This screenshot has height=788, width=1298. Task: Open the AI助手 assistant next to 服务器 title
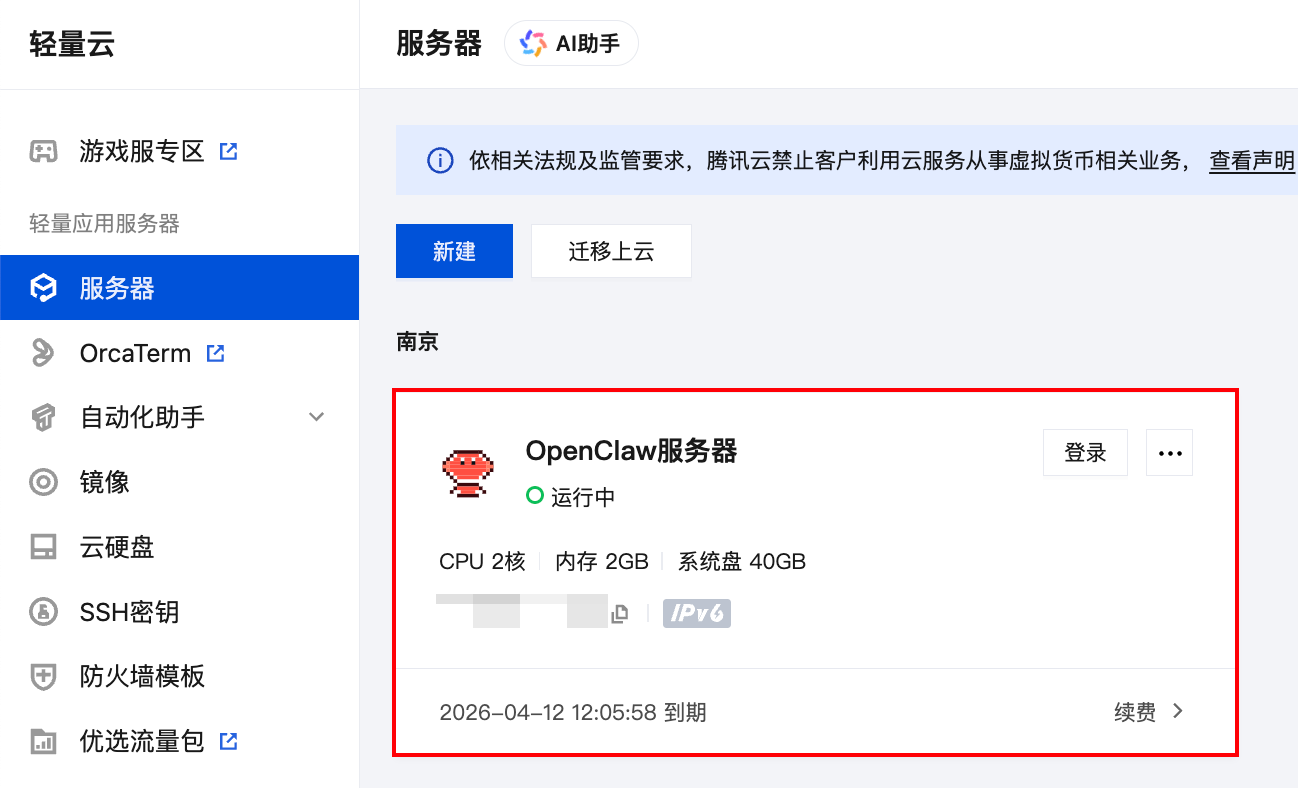click(x=571, y=42)
